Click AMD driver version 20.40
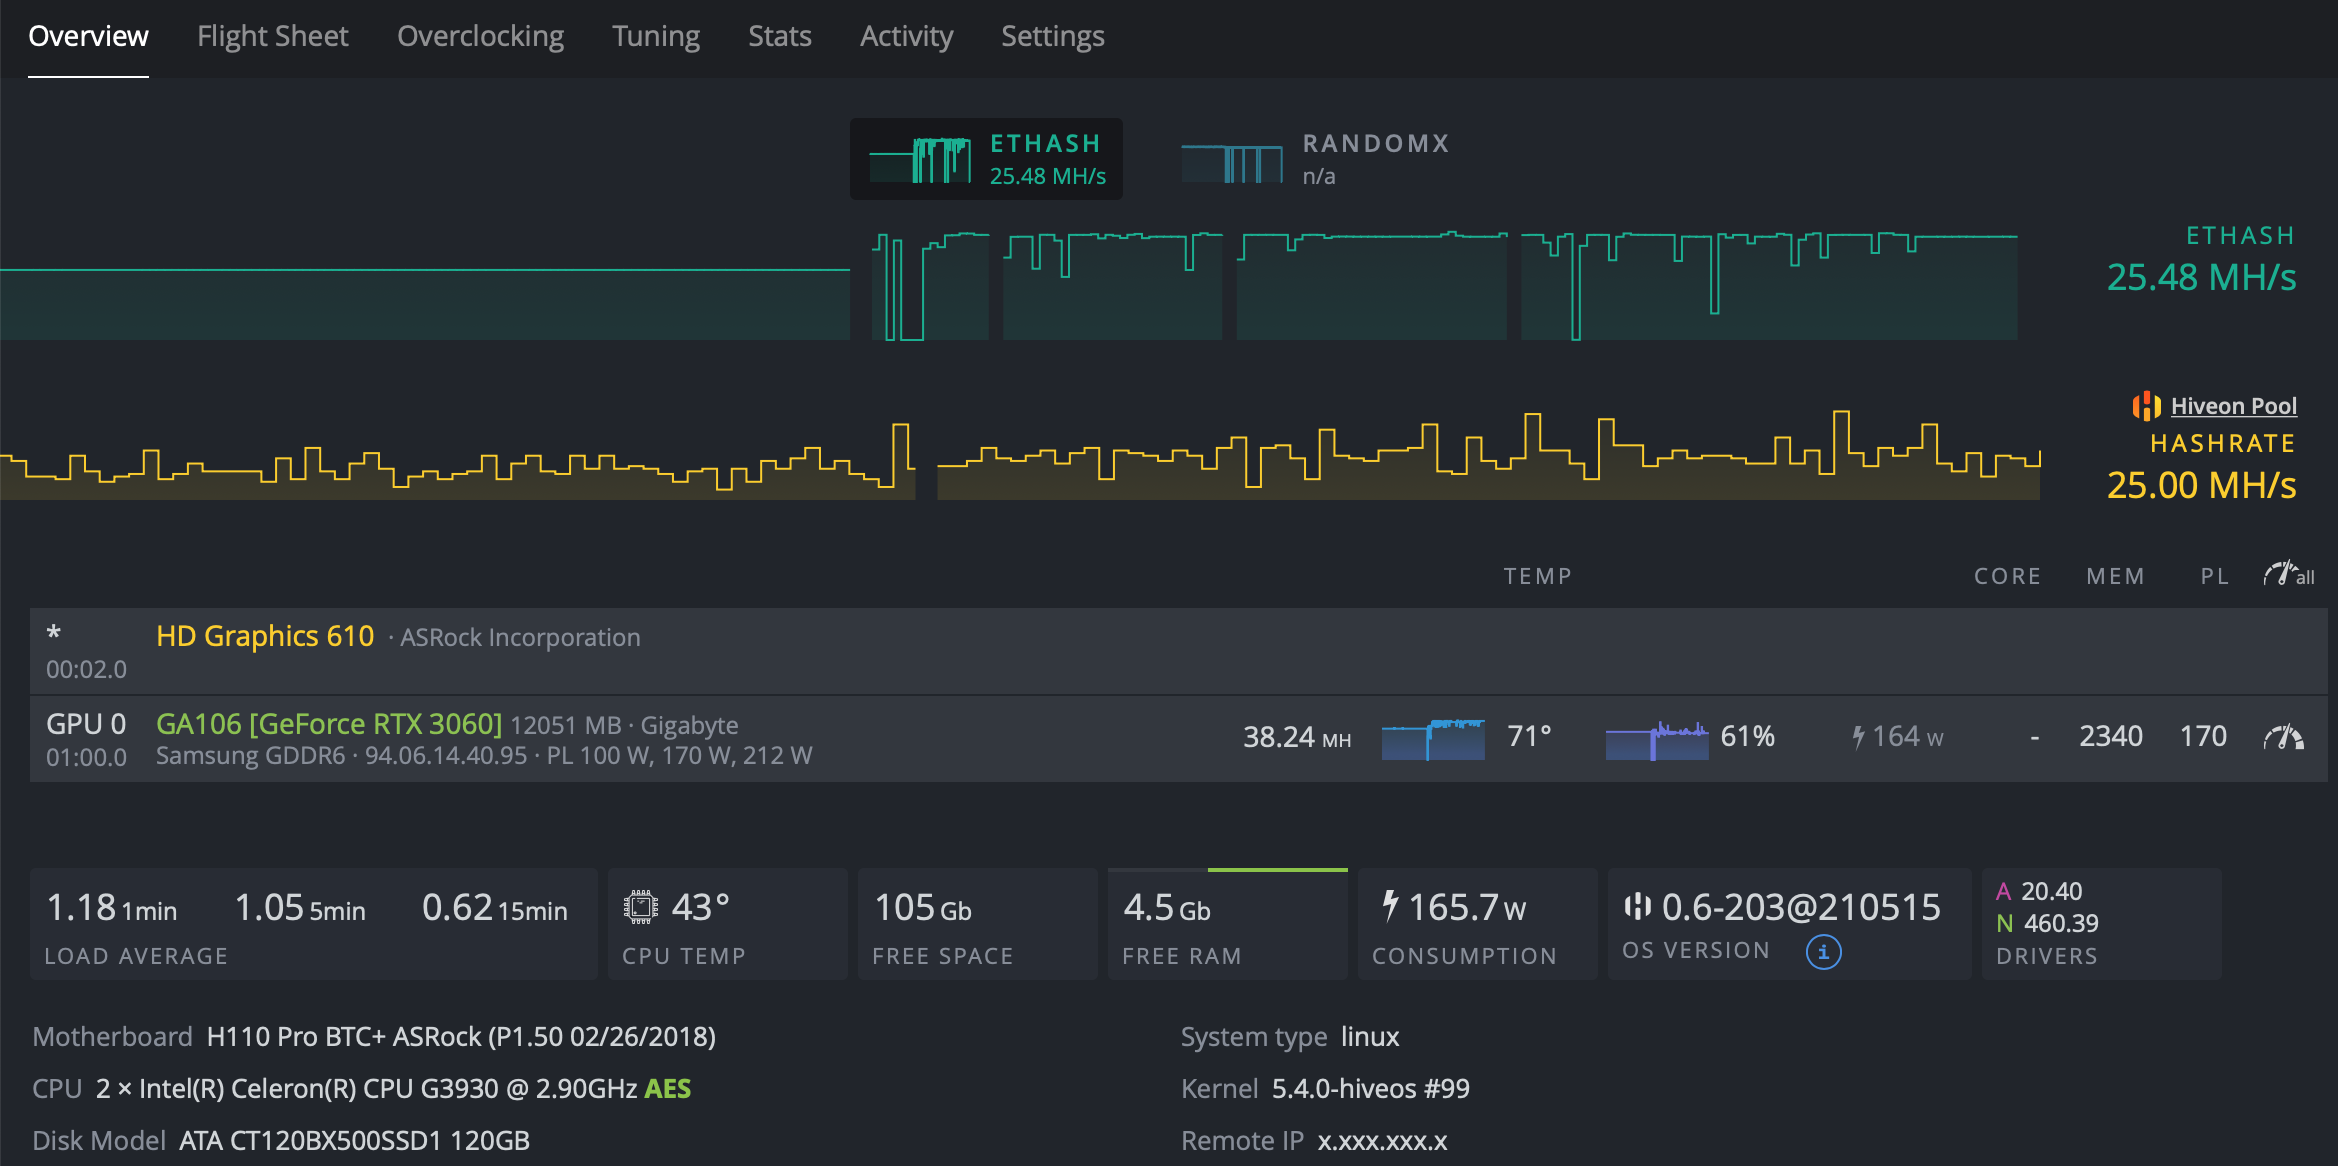The width and height of the screenshot is (2338, 1166). pyautogui.click(x=2051, y=891)
